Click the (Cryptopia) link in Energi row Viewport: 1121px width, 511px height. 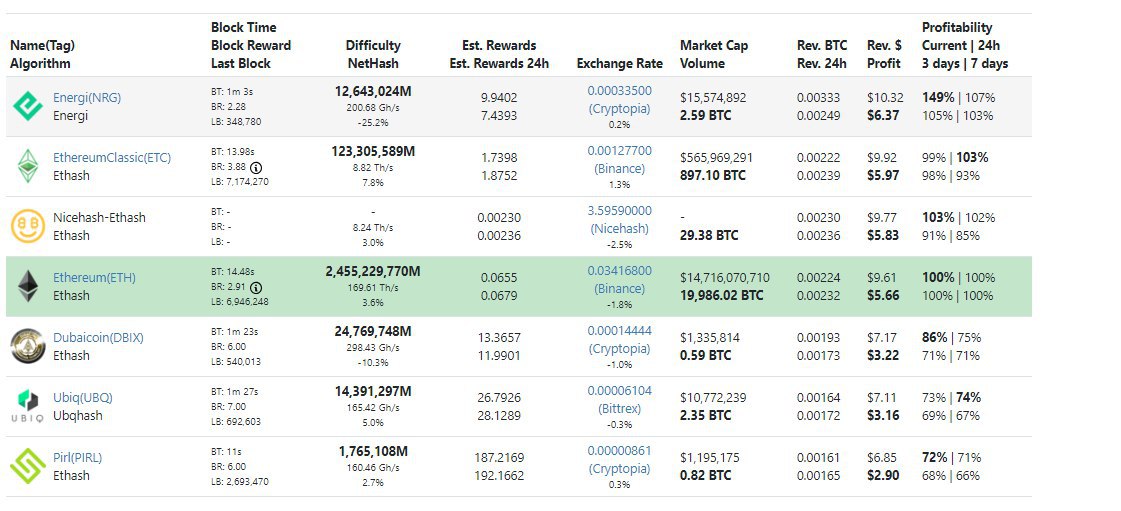coord(620,109)
